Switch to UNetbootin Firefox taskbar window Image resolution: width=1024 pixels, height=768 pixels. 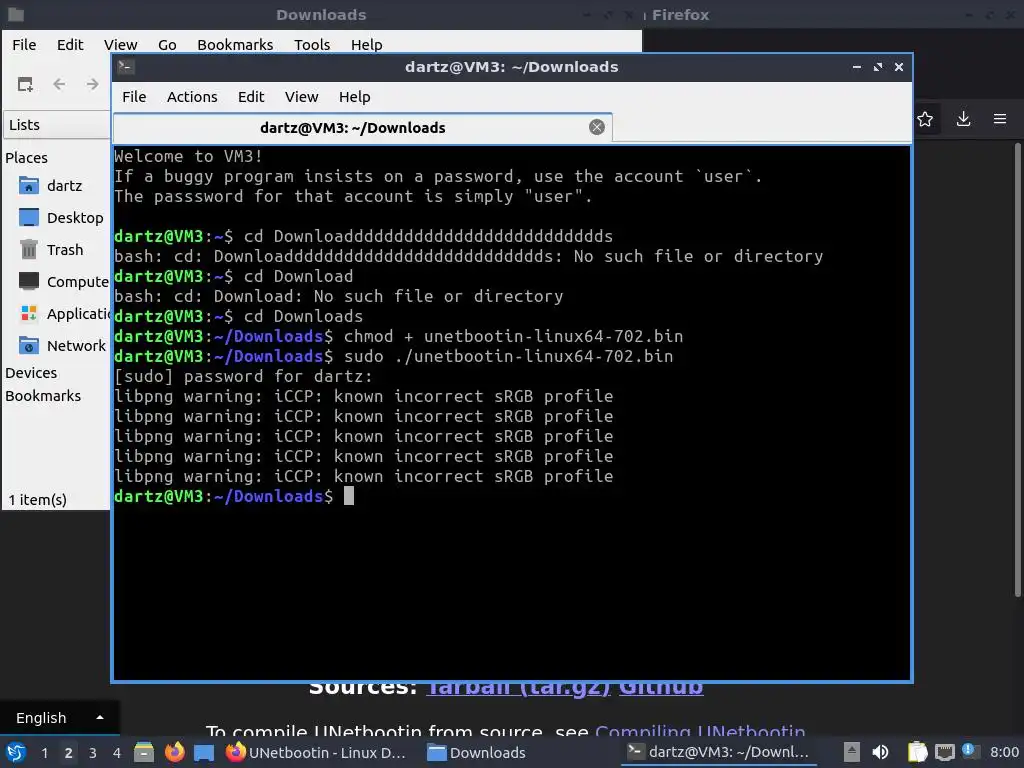point(316,752)
